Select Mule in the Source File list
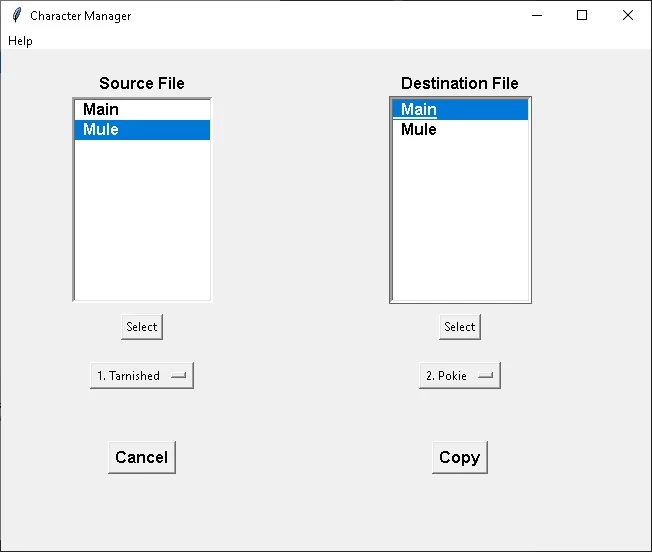 click(101, 130)
